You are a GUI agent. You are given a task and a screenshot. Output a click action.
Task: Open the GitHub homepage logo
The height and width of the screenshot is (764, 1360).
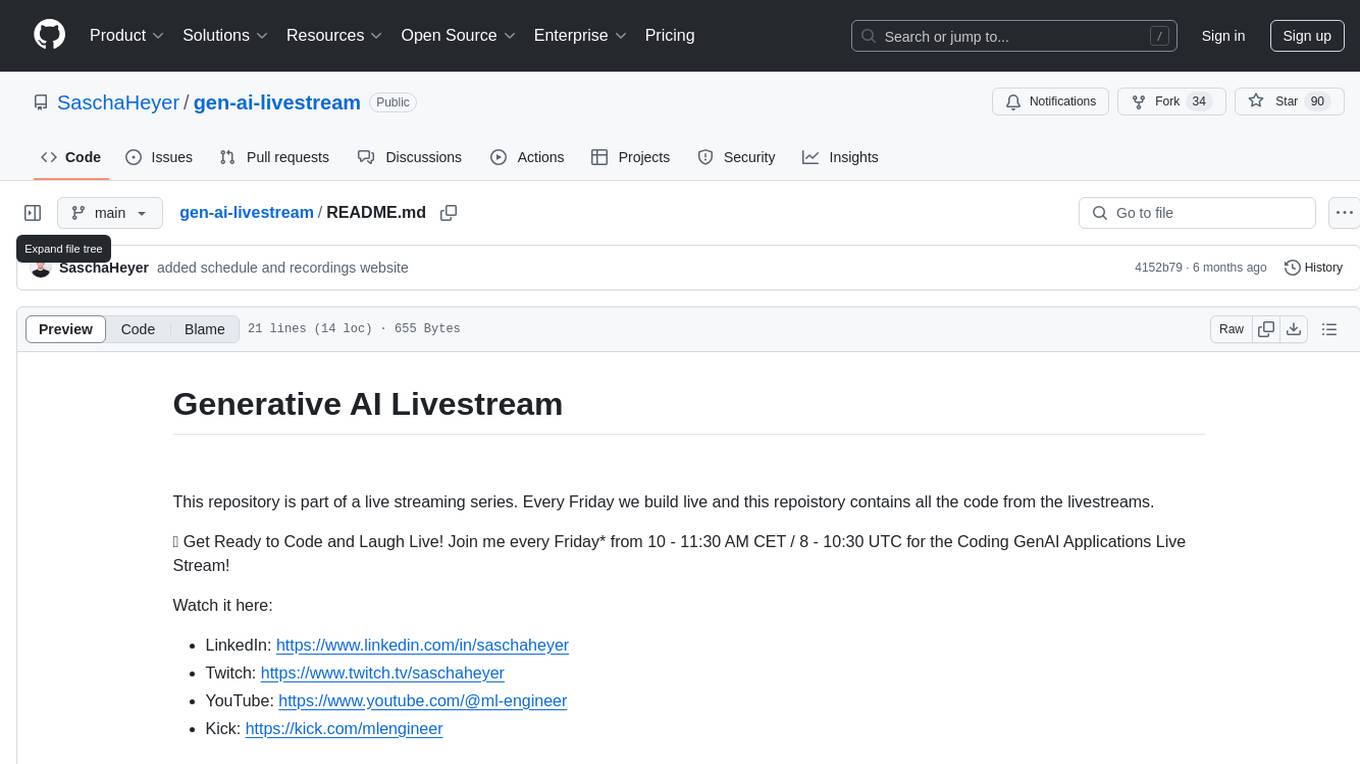coord(49,35)
